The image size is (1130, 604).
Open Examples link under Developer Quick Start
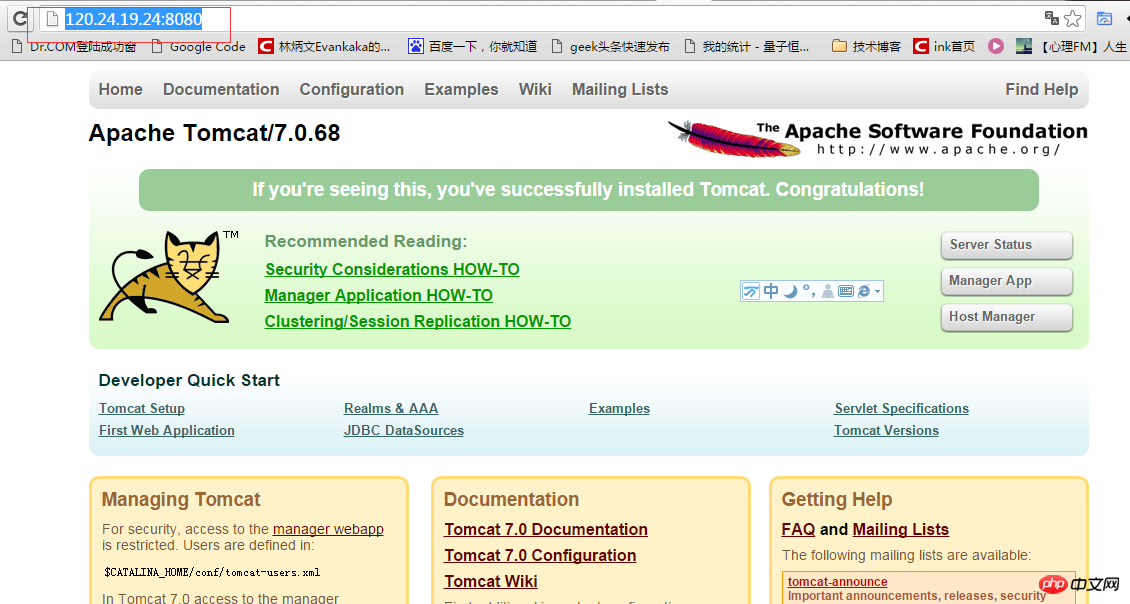[x=619, y=409]
